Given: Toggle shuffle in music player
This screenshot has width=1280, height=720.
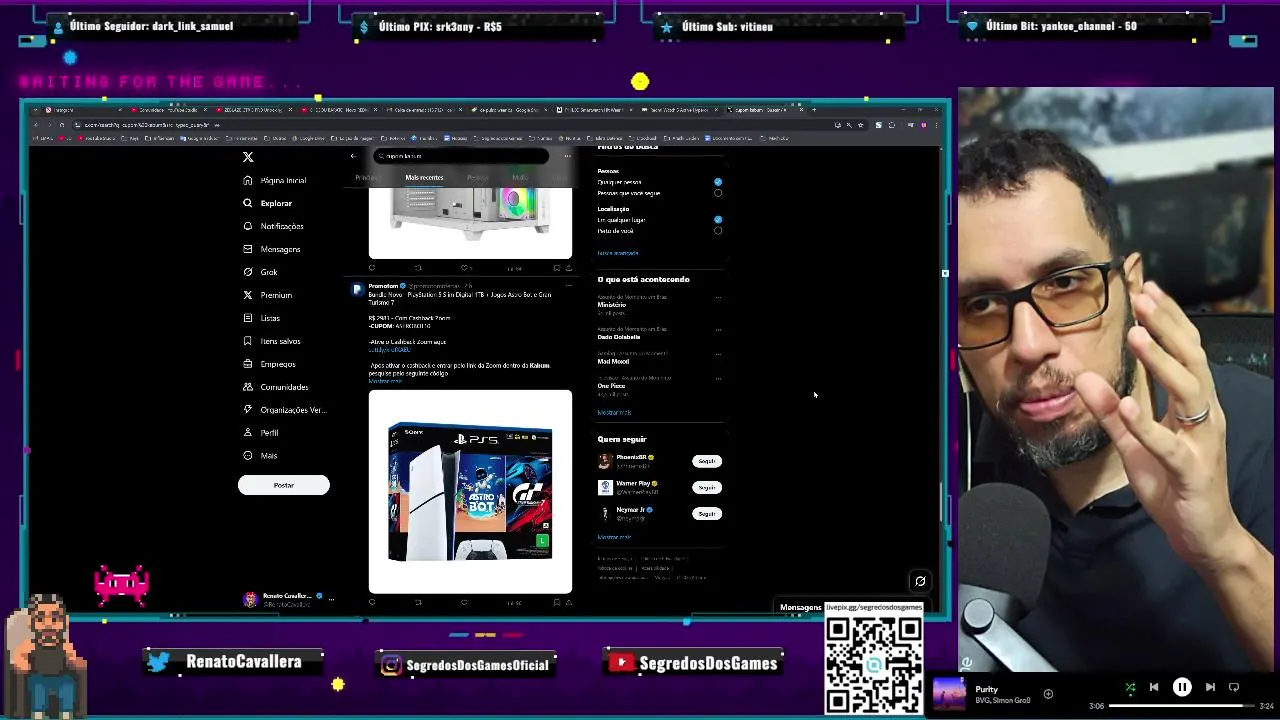Looking at the screenshot, I should (1130, 687).
